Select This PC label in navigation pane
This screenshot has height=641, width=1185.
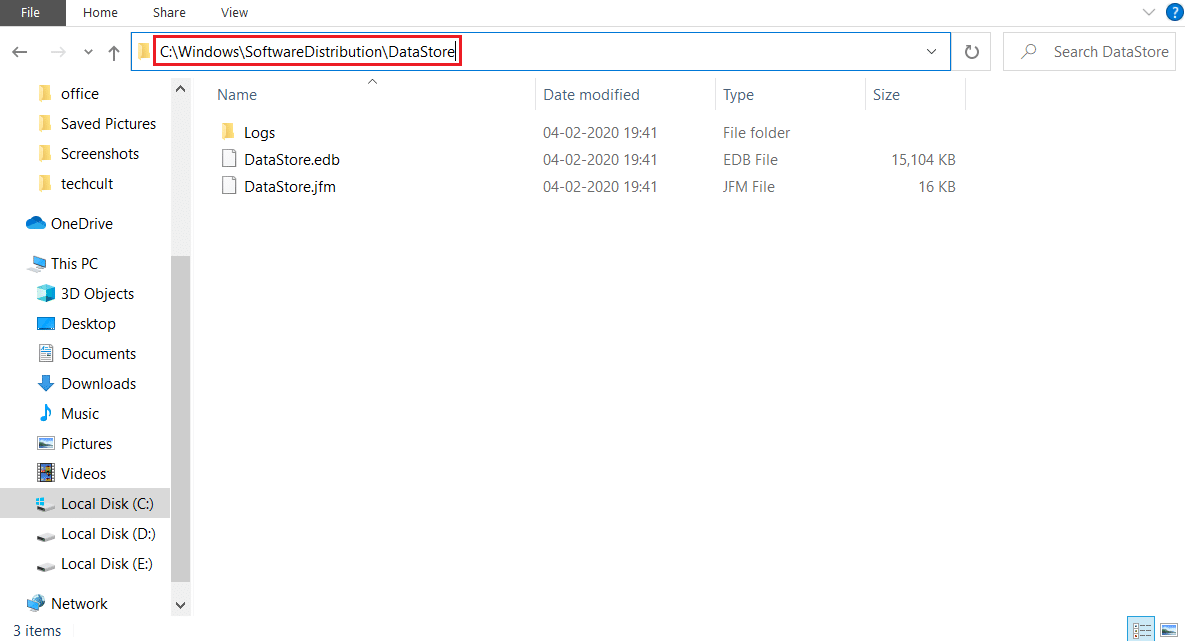(74, 264)
